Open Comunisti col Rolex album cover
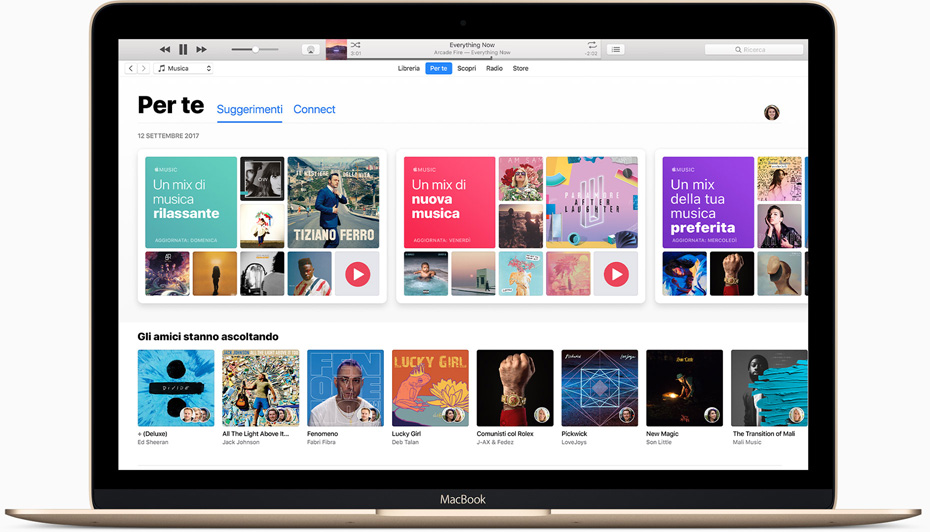Viewport: 930px width, 532px height. pyautogui.click(x=515, y=388)
